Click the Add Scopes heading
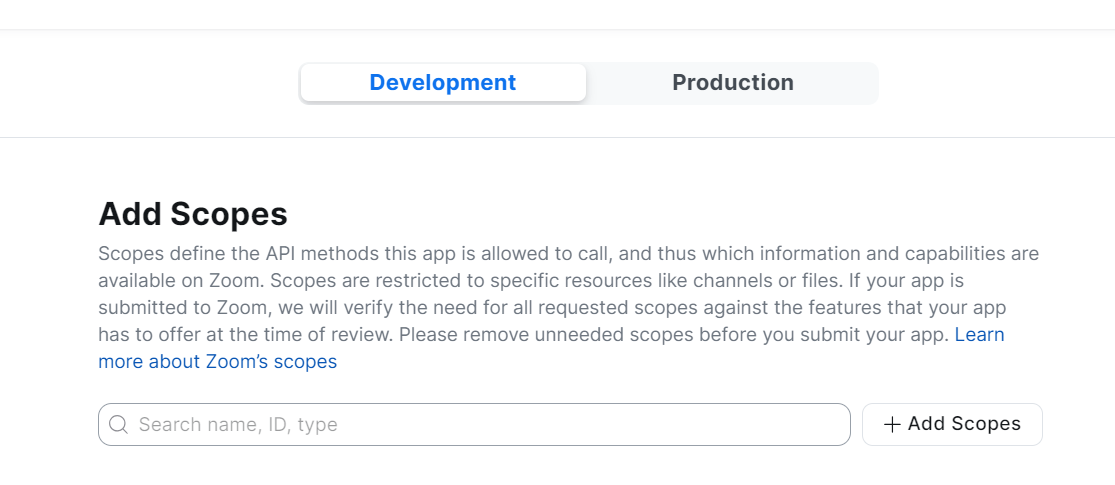 click(x=193, y=213)
